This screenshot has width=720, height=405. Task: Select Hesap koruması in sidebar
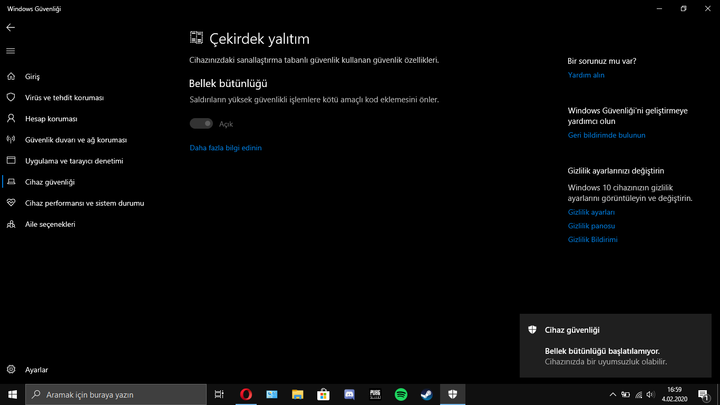(x=51, y=119)
